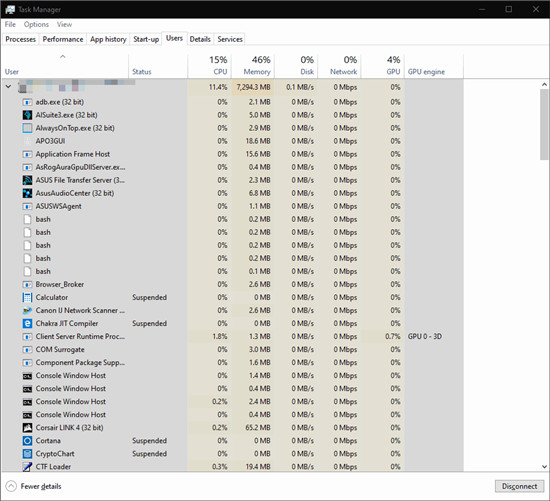Click the CryptoChart app icon
This screenshot has height=501, width=550.
(x=27, y=454)
